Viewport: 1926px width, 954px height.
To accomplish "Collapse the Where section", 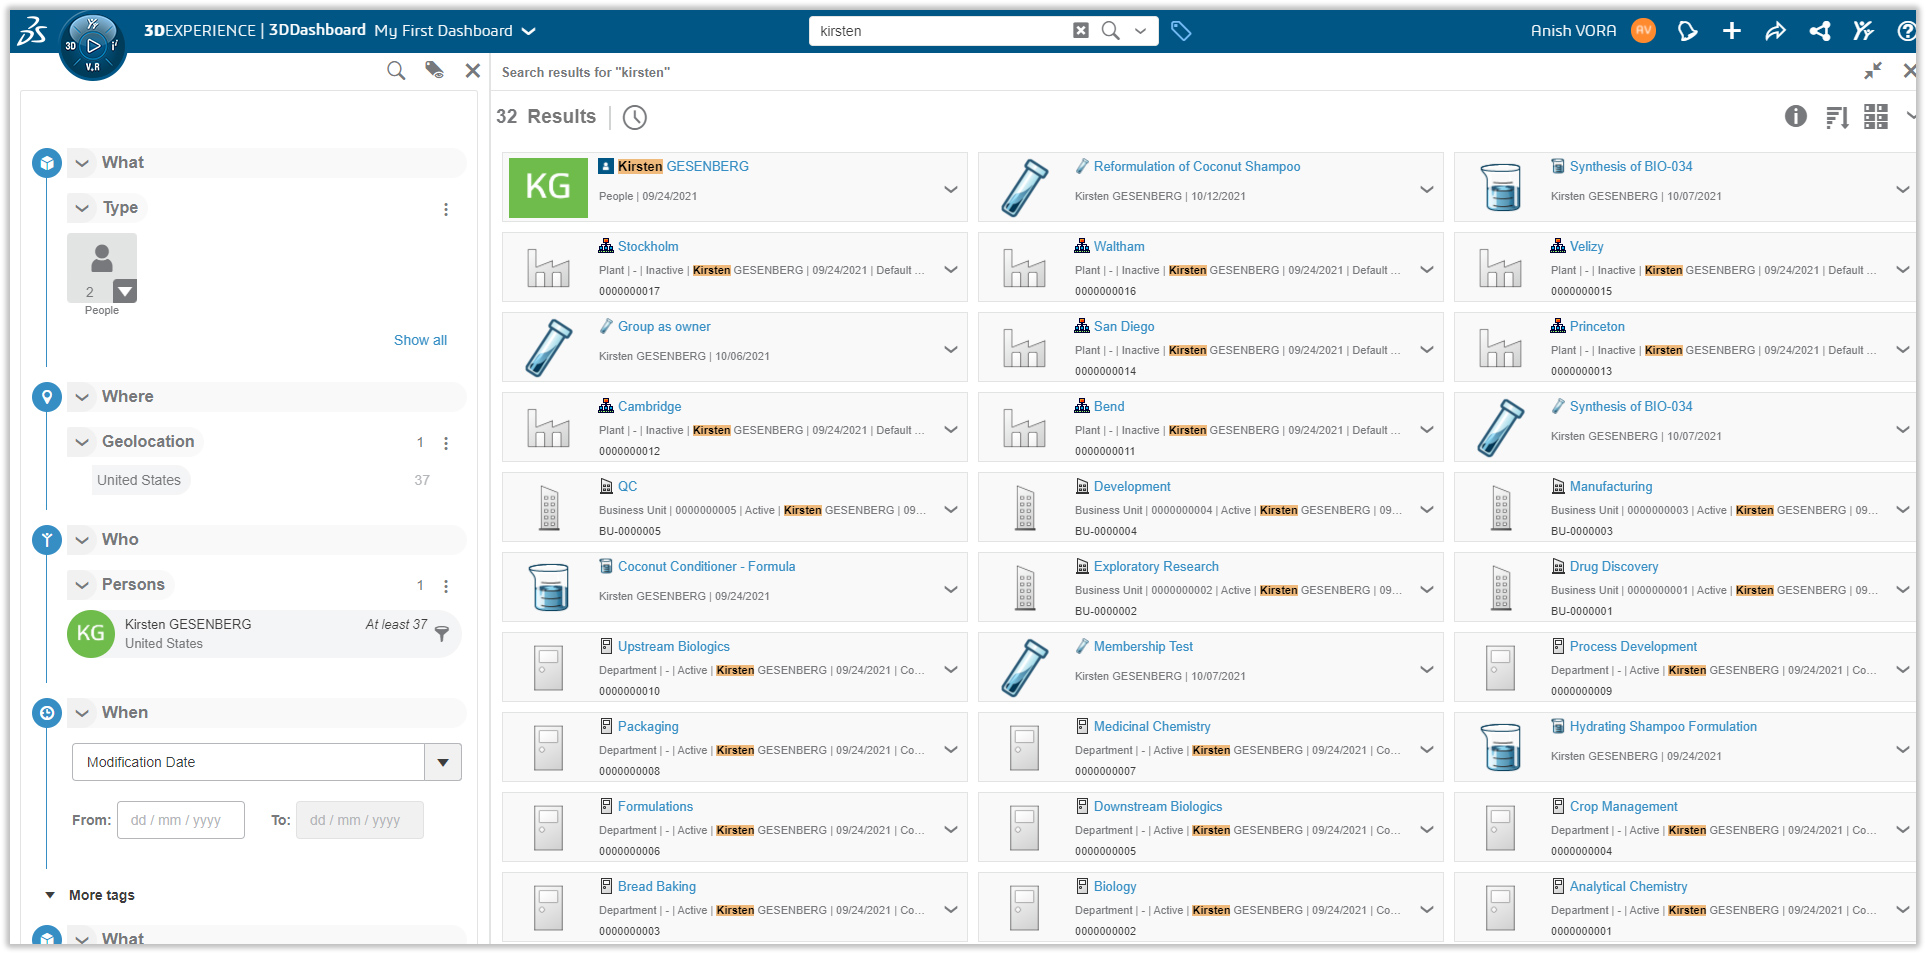I will click(82, 397).
